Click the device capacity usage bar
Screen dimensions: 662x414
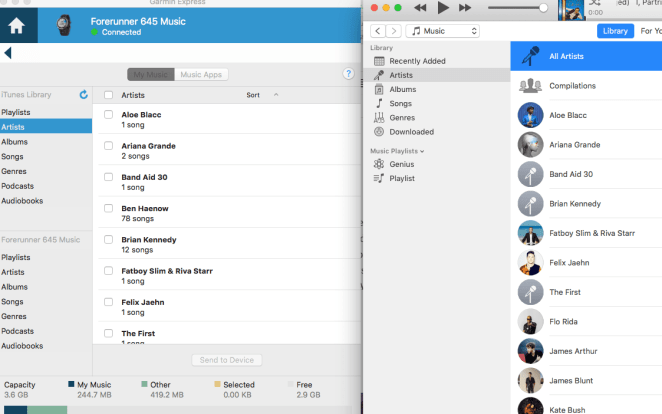[177, 410]
